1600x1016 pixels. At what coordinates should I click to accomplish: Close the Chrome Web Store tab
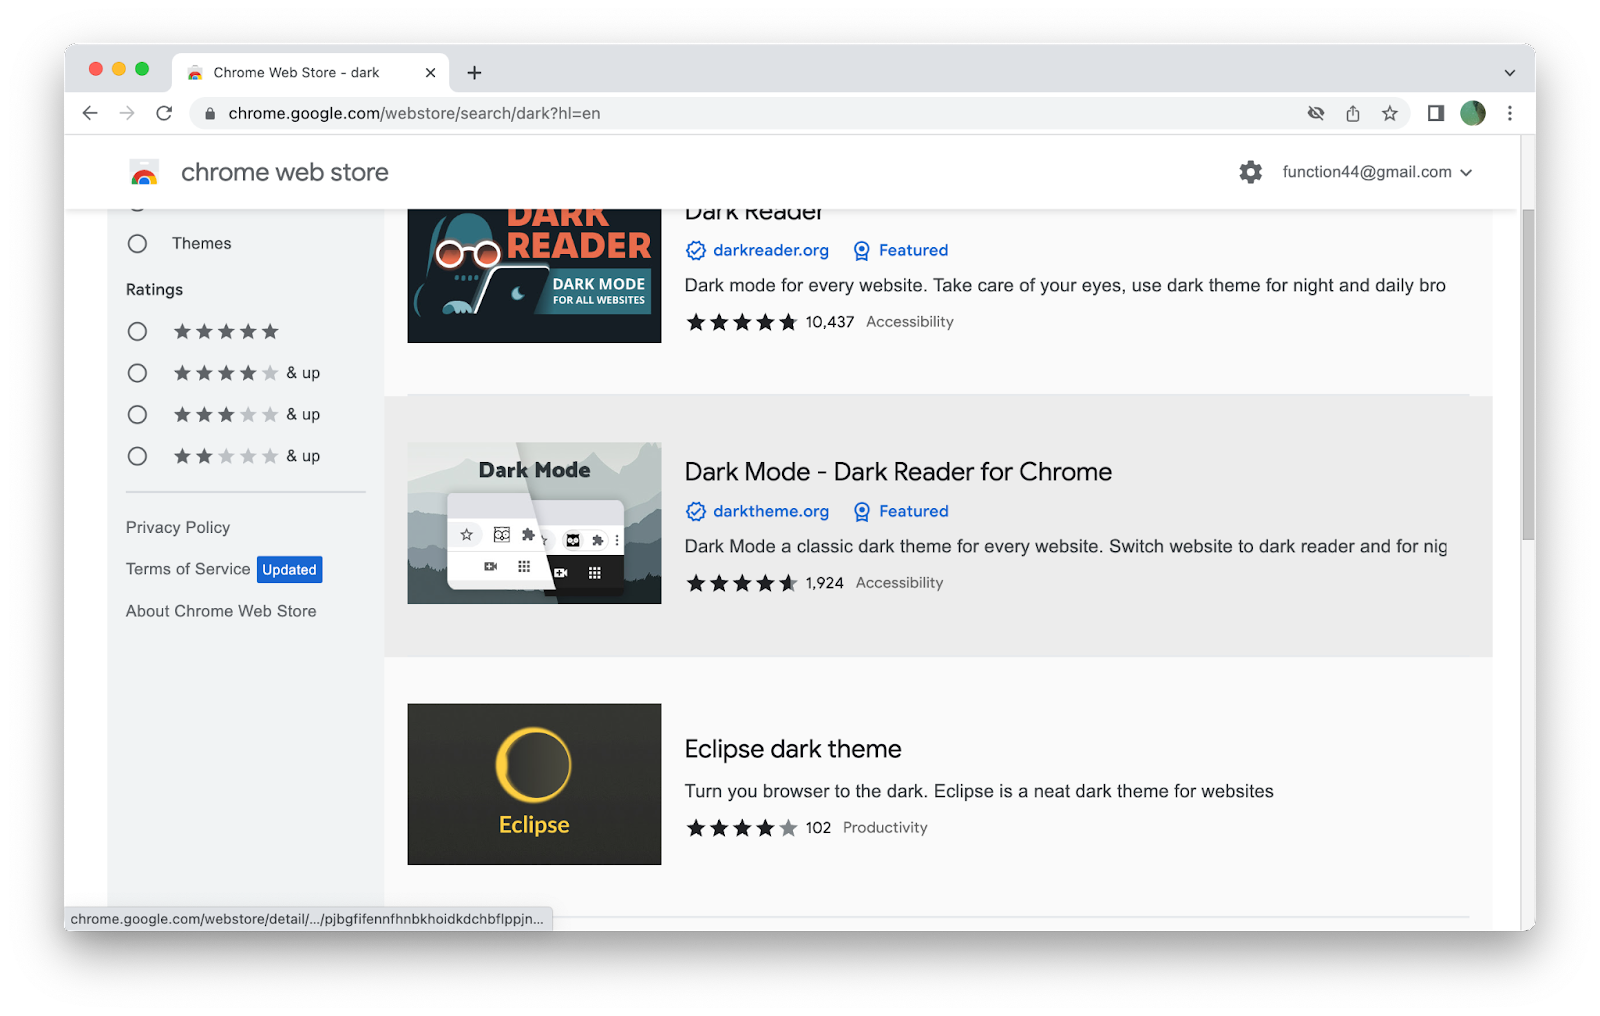[430, 72]
